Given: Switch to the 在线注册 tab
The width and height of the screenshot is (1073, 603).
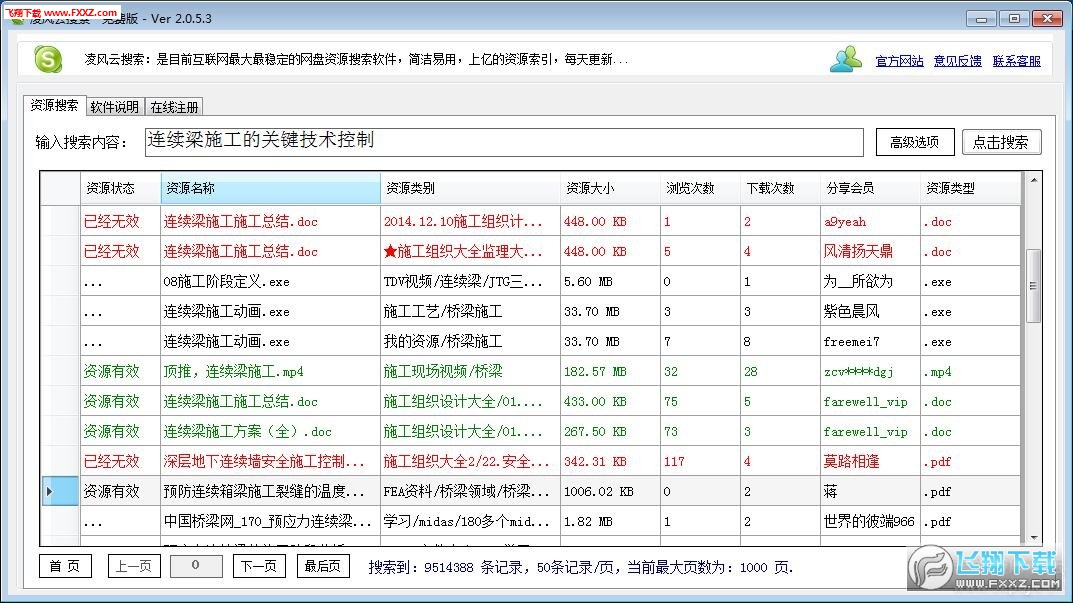Looking at the screenshot, I should [174, 107].
